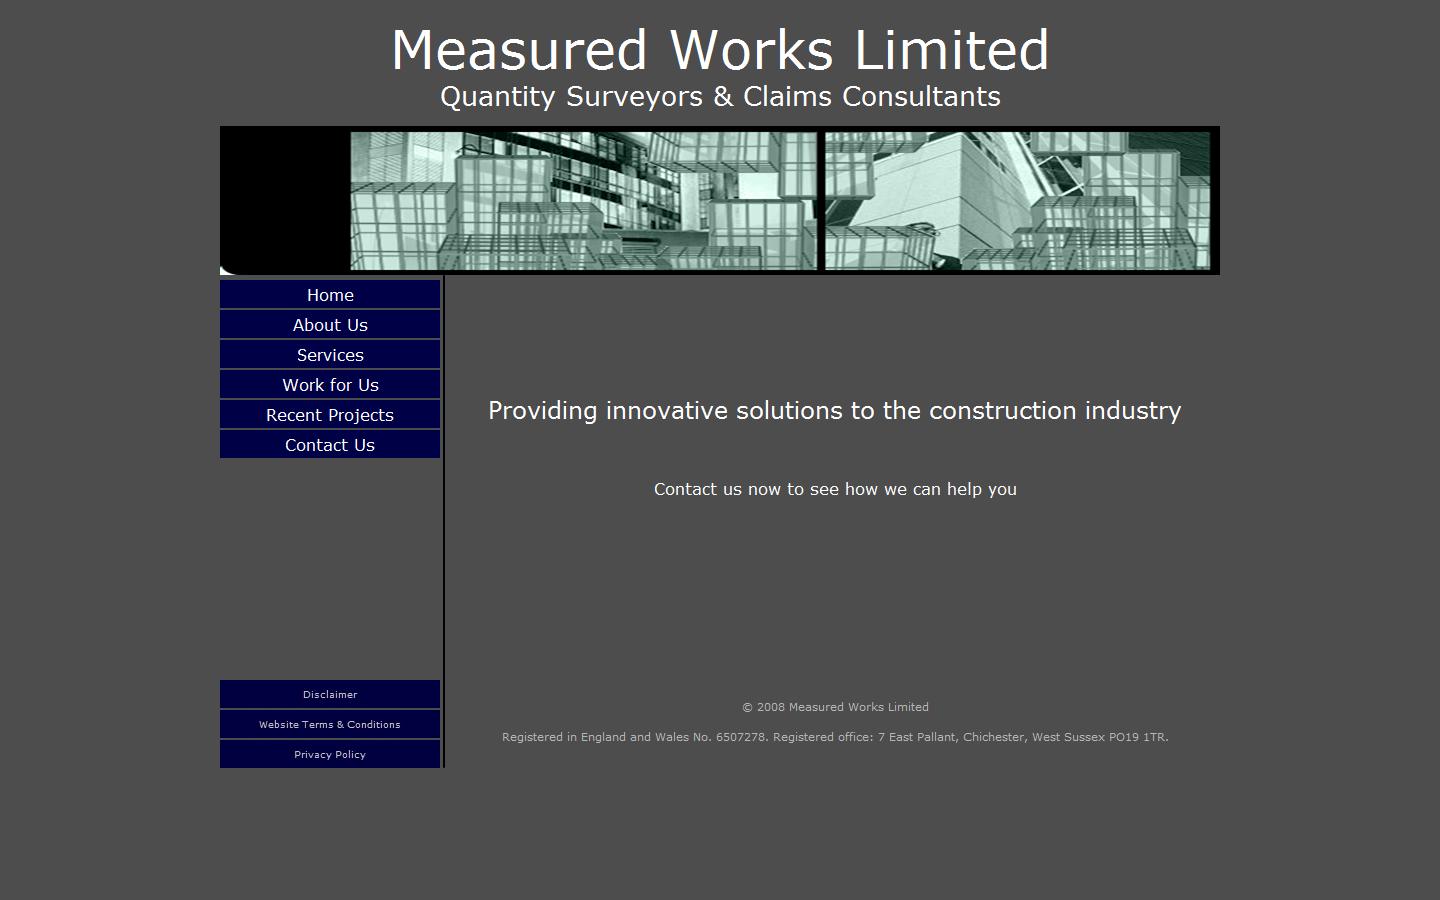Click the innovative solutions tagline
This screenshot has height=900, width=1440.
coord(834,410)
